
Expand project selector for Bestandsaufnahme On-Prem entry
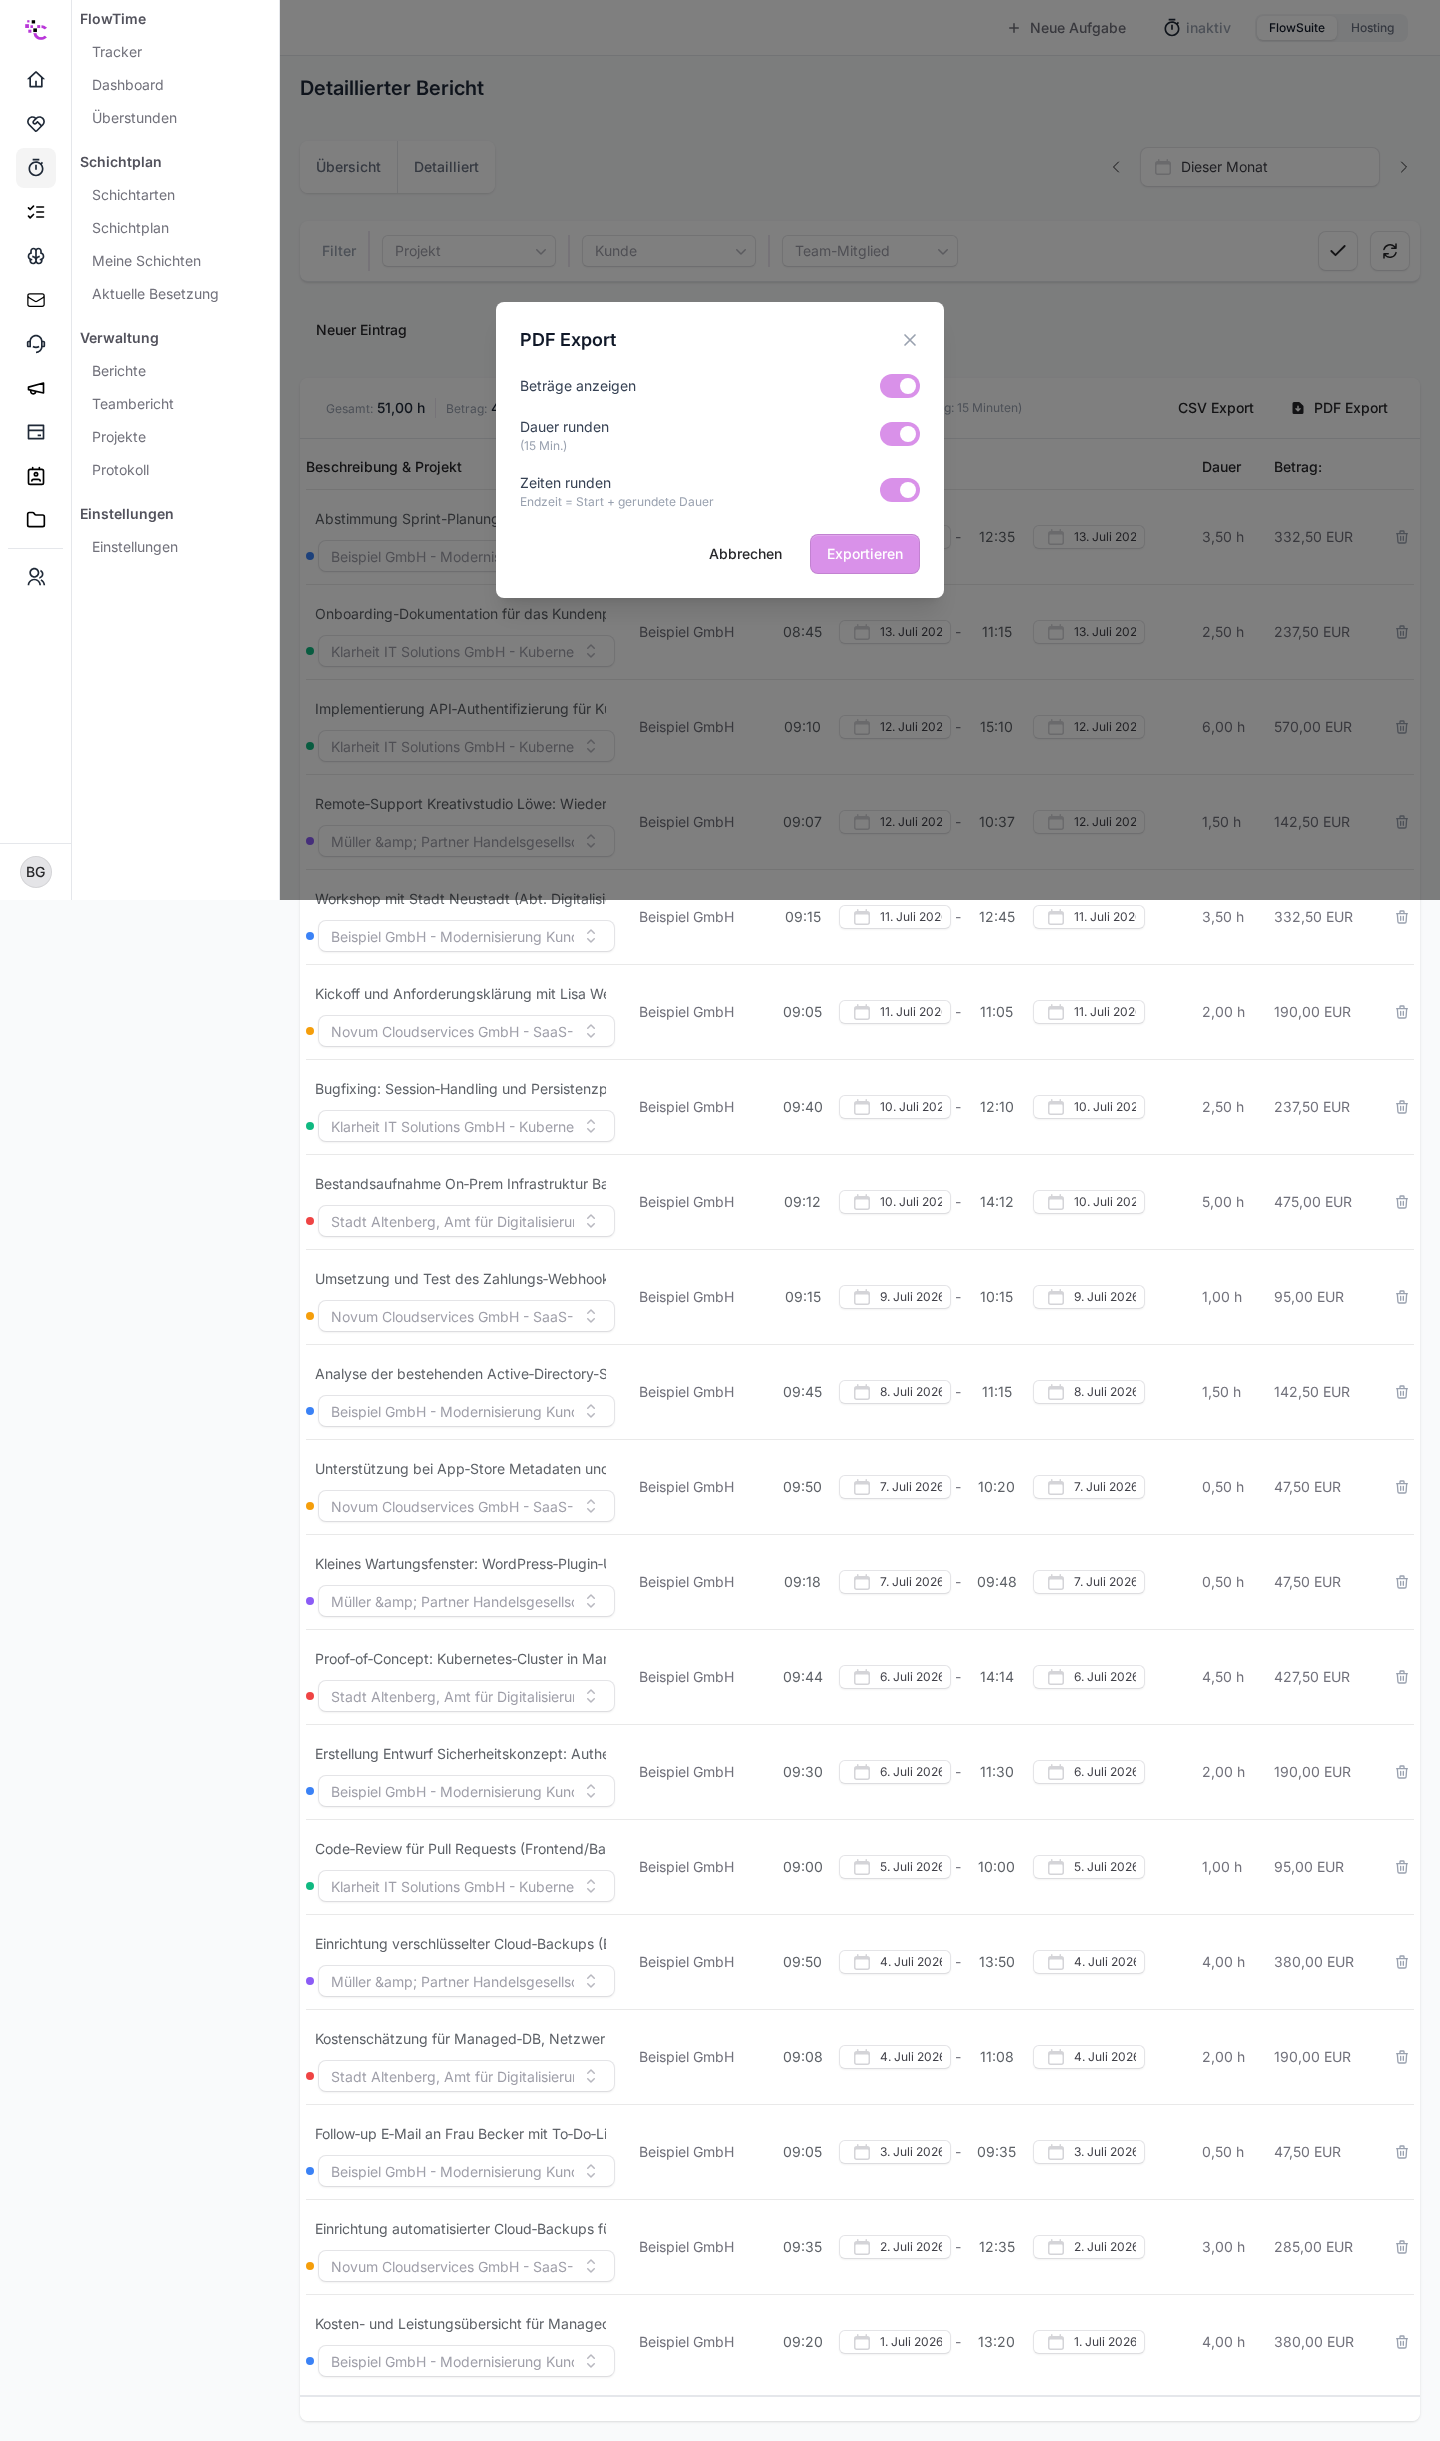pyautogui.click(x=466, y=1221)
